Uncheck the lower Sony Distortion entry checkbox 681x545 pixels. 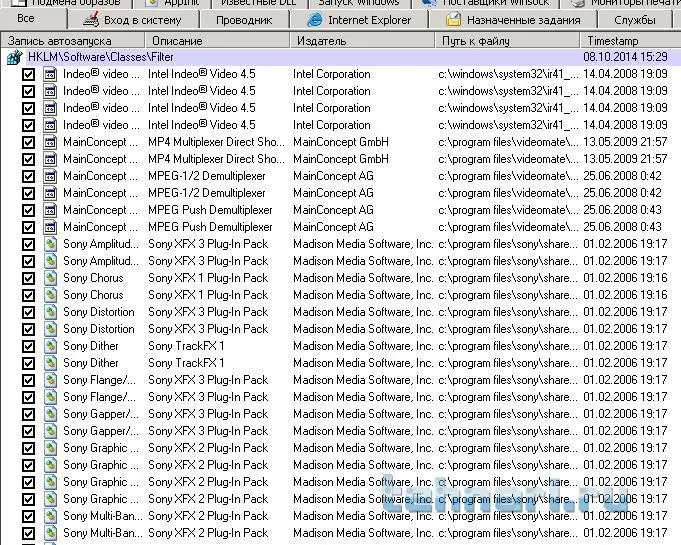pyautogui.click(x=28, y=330)
